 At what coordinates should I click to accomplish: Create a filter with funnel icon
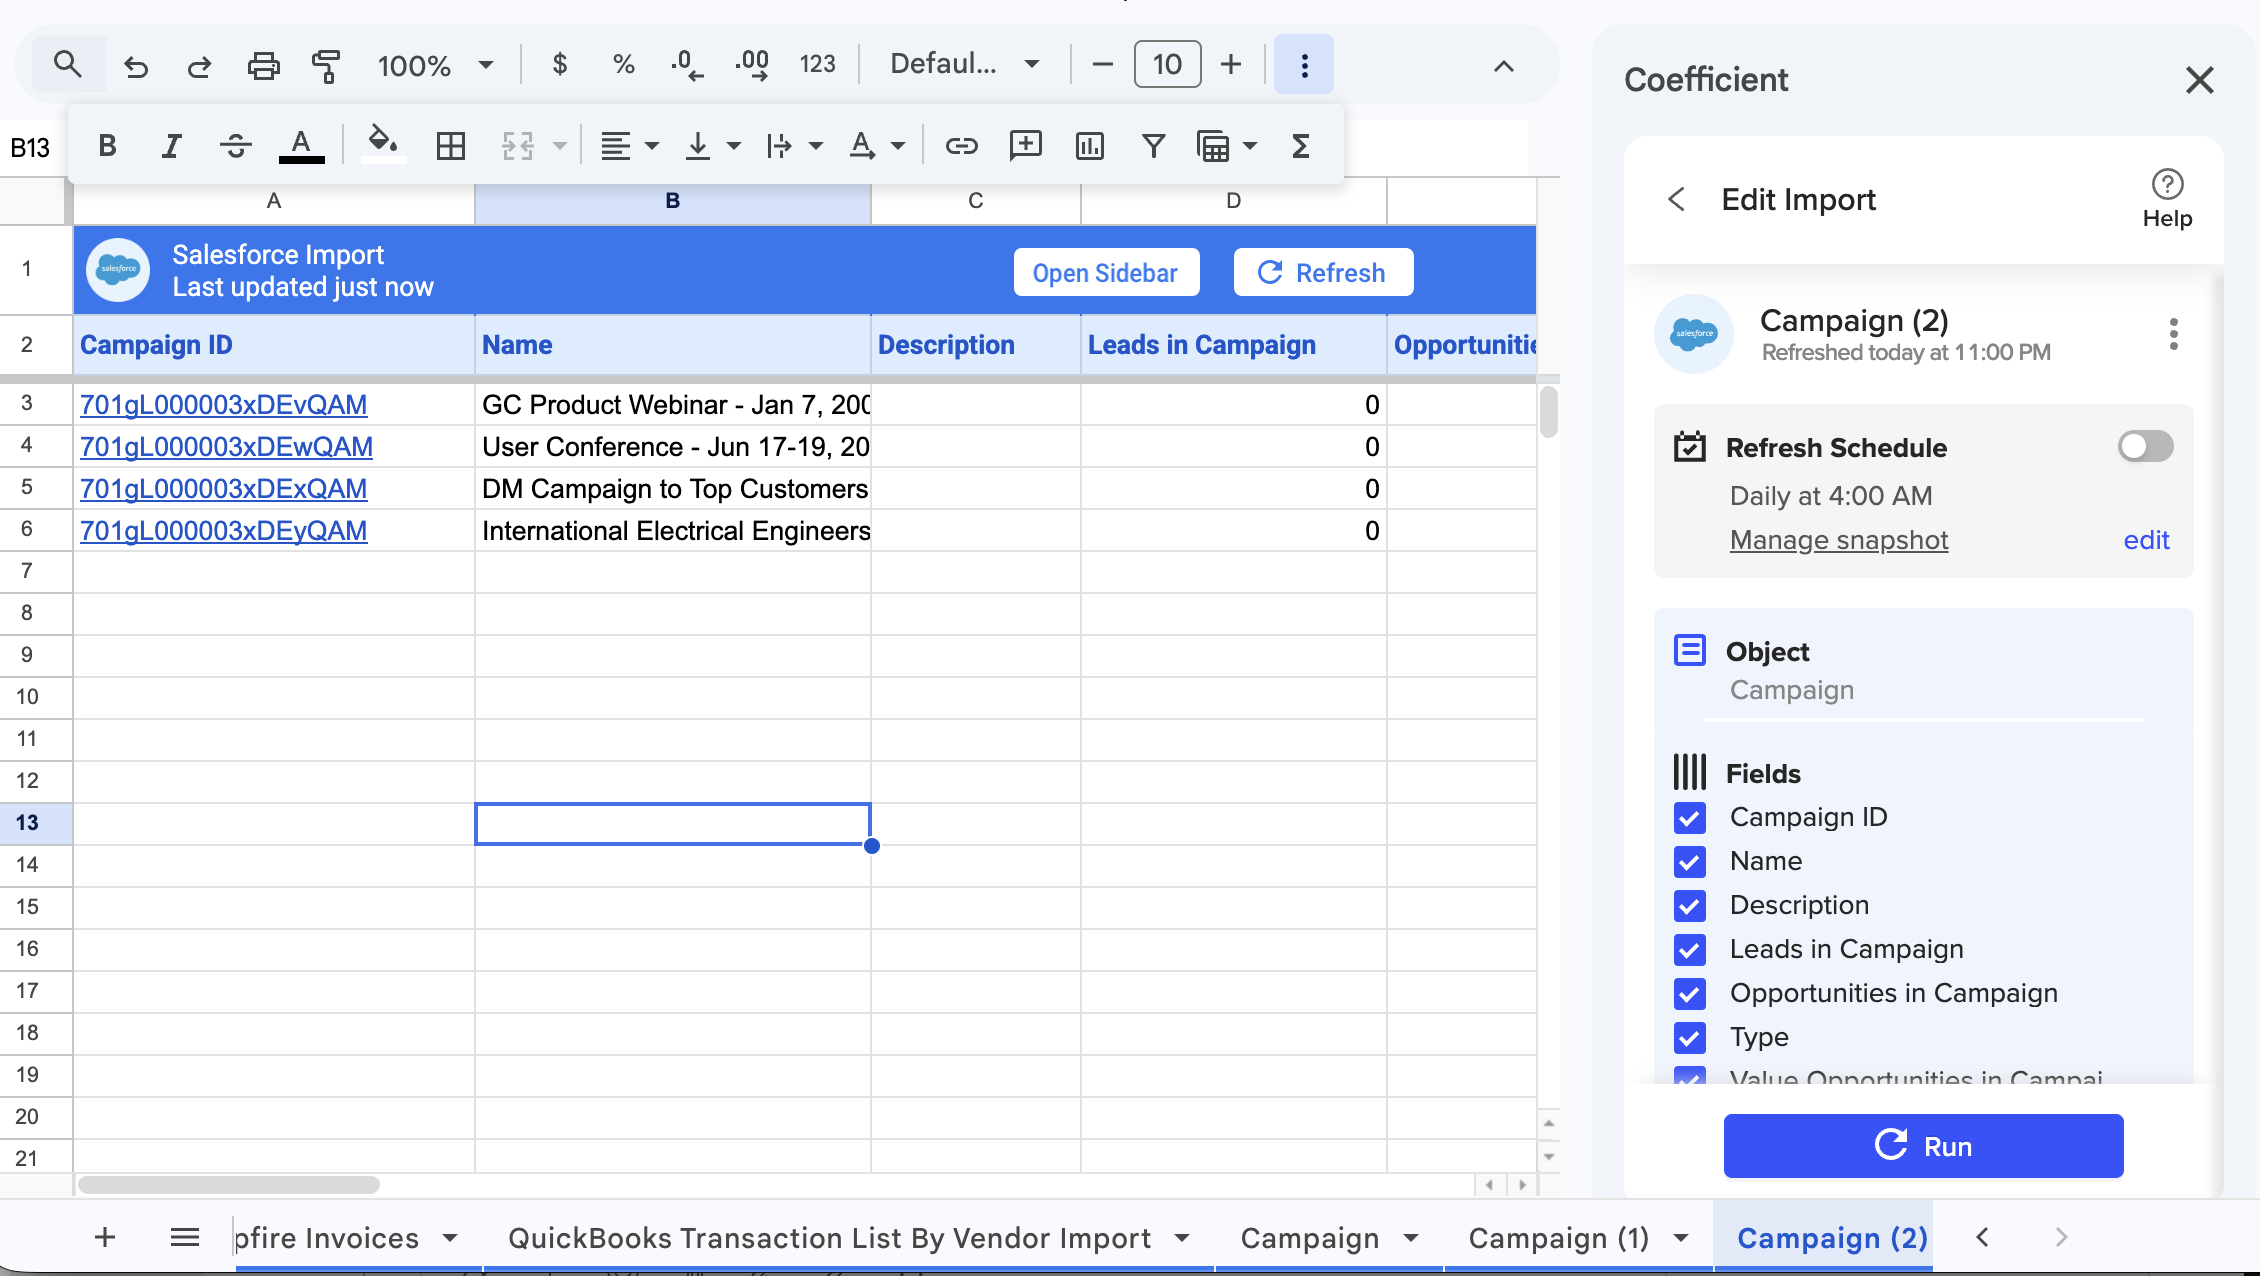[1153, 146]
